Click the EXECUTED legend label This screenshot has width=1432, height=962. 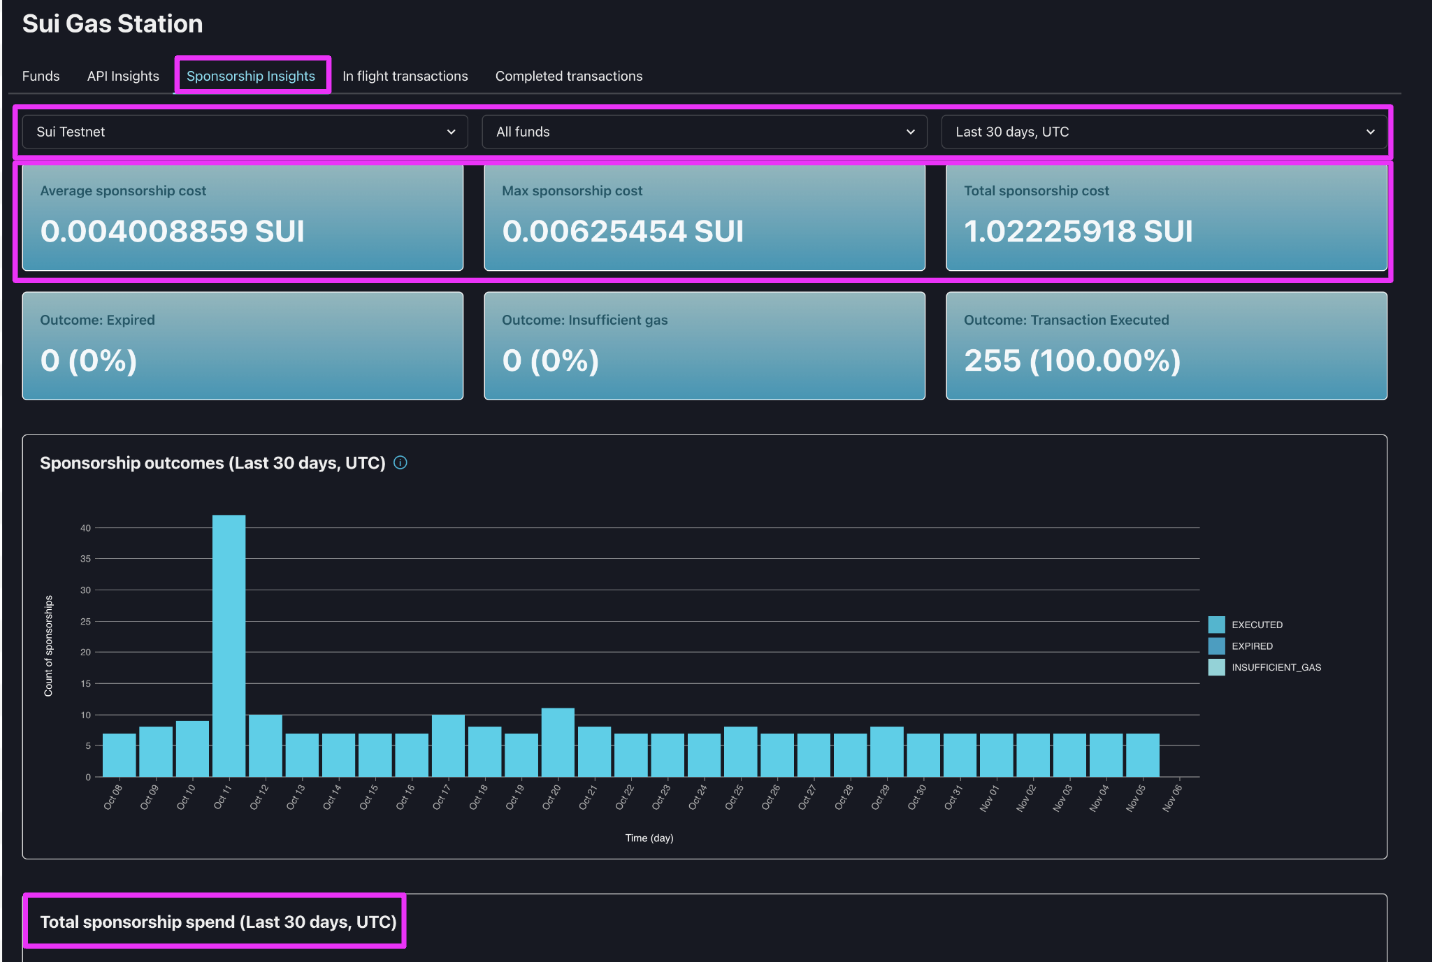[1257, 625]
